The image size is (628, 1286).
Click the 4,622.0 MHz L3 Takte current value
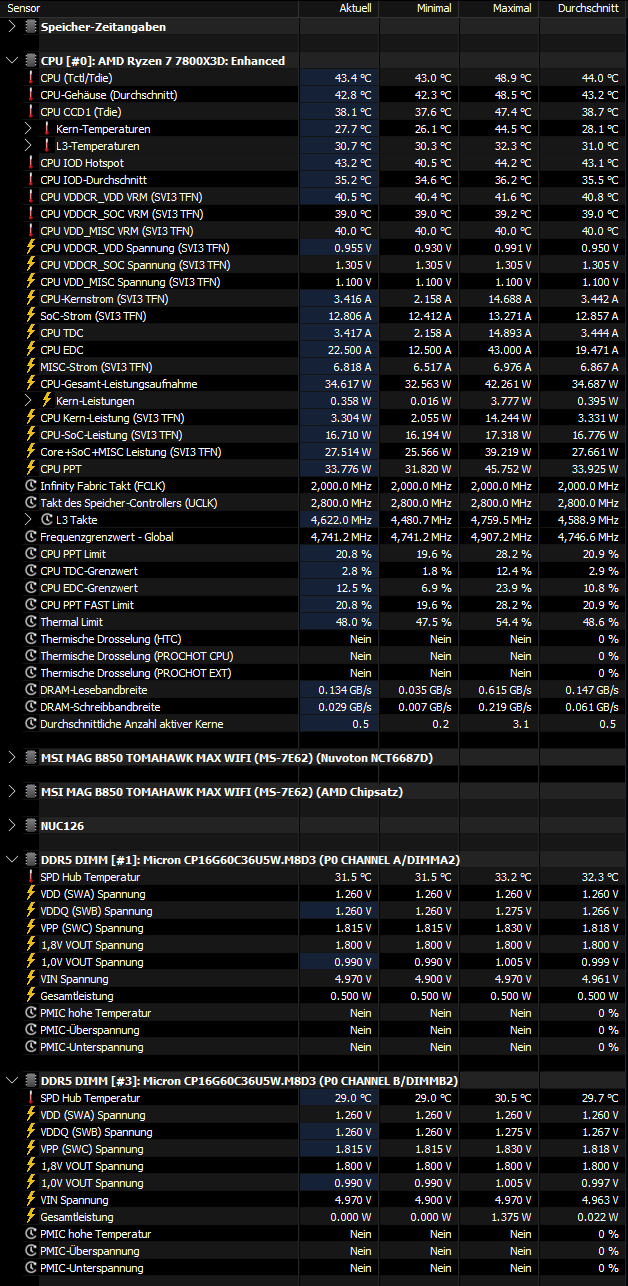tap(342, 520)
